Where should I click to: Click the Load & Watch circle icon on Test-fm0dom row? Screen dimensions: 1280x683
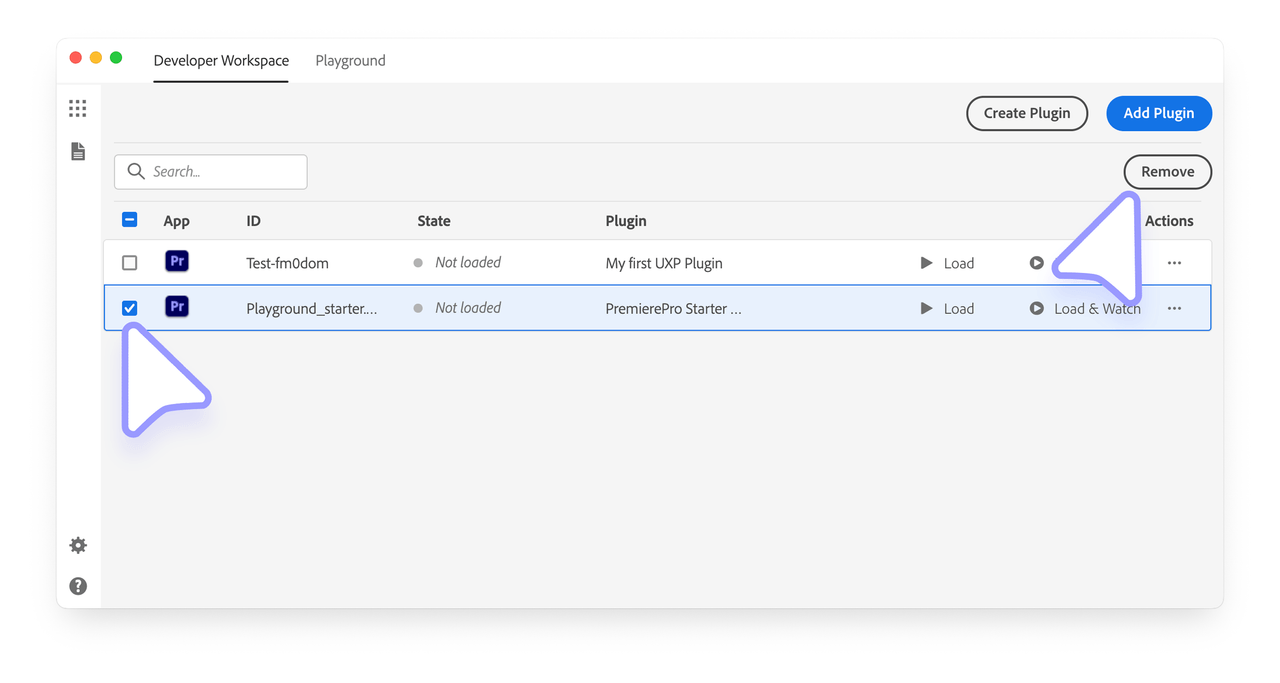(1036, 262)
